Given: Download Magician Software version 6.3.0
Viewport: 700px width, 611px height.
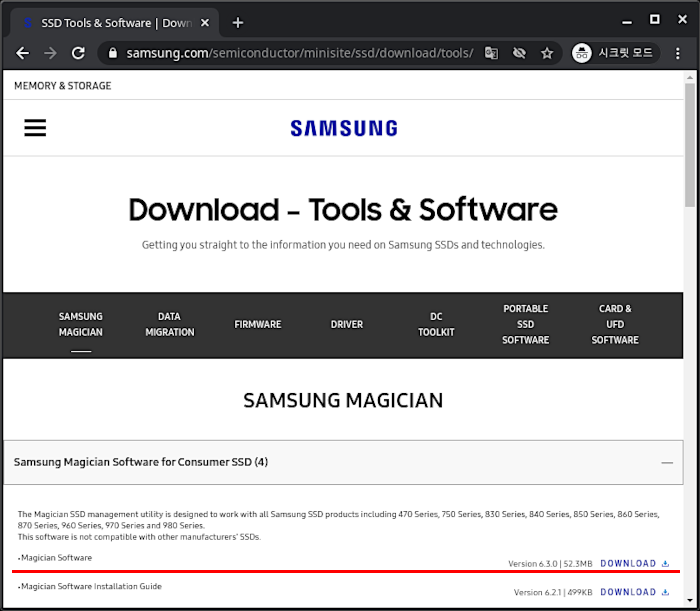Looking at the screenshot, I should click(628, 564).
